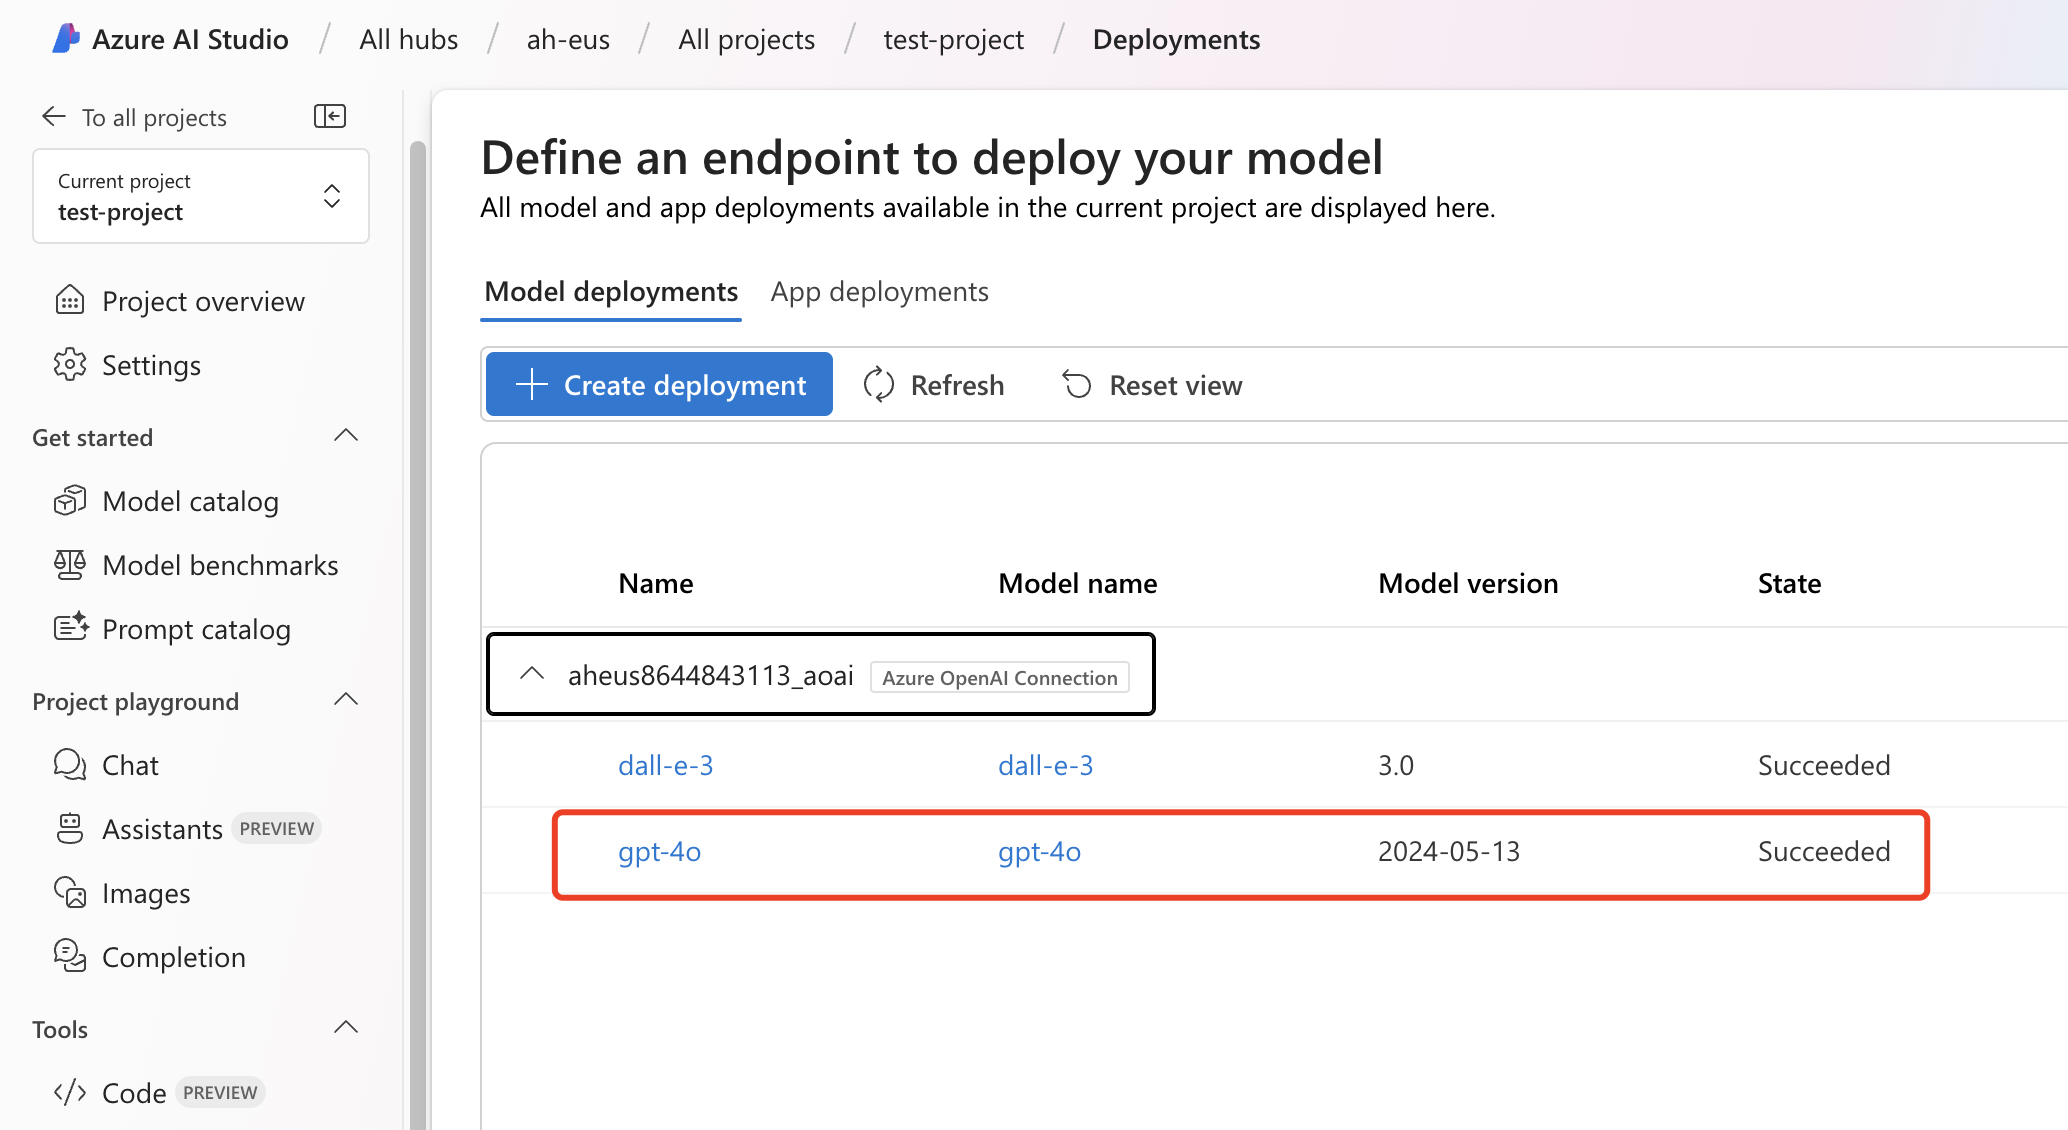Viewport: 2068px width, 1130px height.
Task: Click Succeeded state in the dall-e-3 row
Action: (x=1824, y=765)
